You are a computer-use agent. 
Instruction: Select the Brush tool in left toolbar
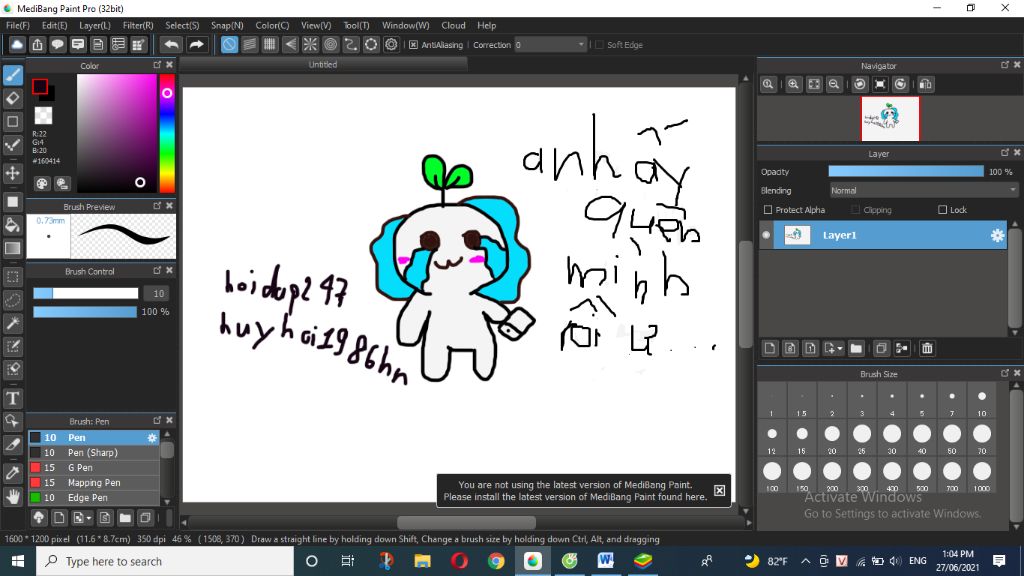13,75
